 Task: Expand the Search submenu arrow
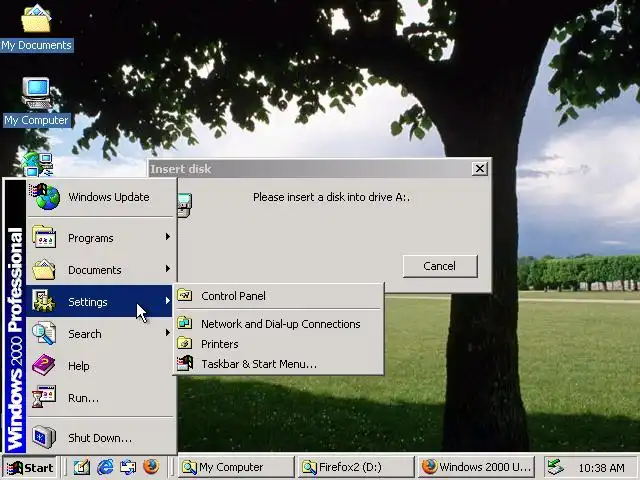pyautogui.click(x=167, y=333)
